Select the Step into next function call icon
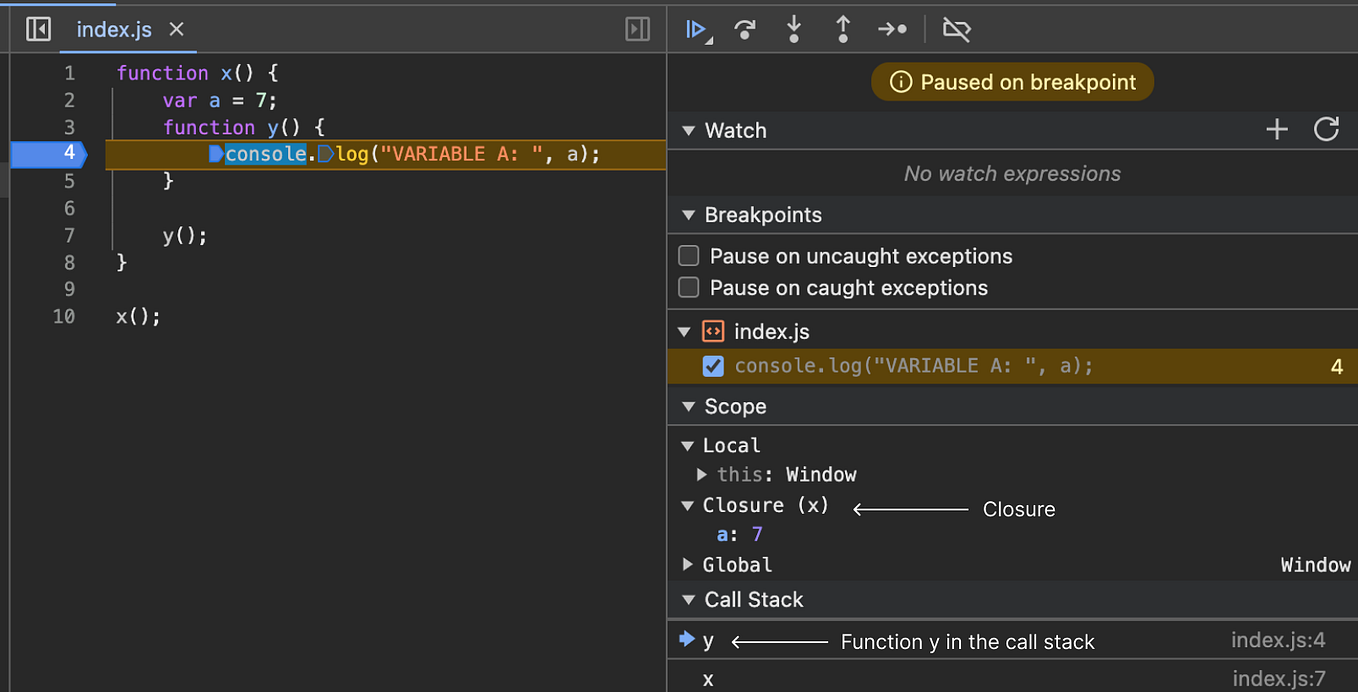1358x692 pixels. (x=793, y=29)
